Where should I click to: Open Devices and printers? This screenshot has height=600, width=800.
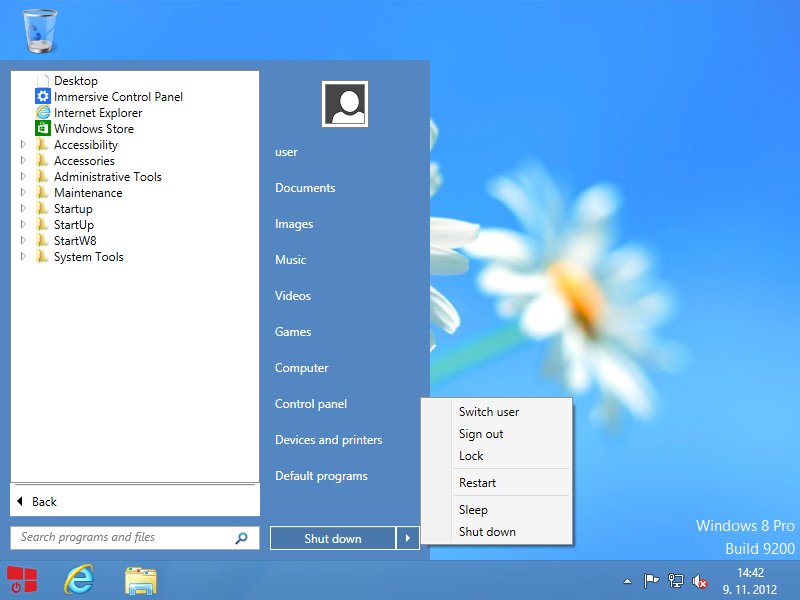click(329, 440)
